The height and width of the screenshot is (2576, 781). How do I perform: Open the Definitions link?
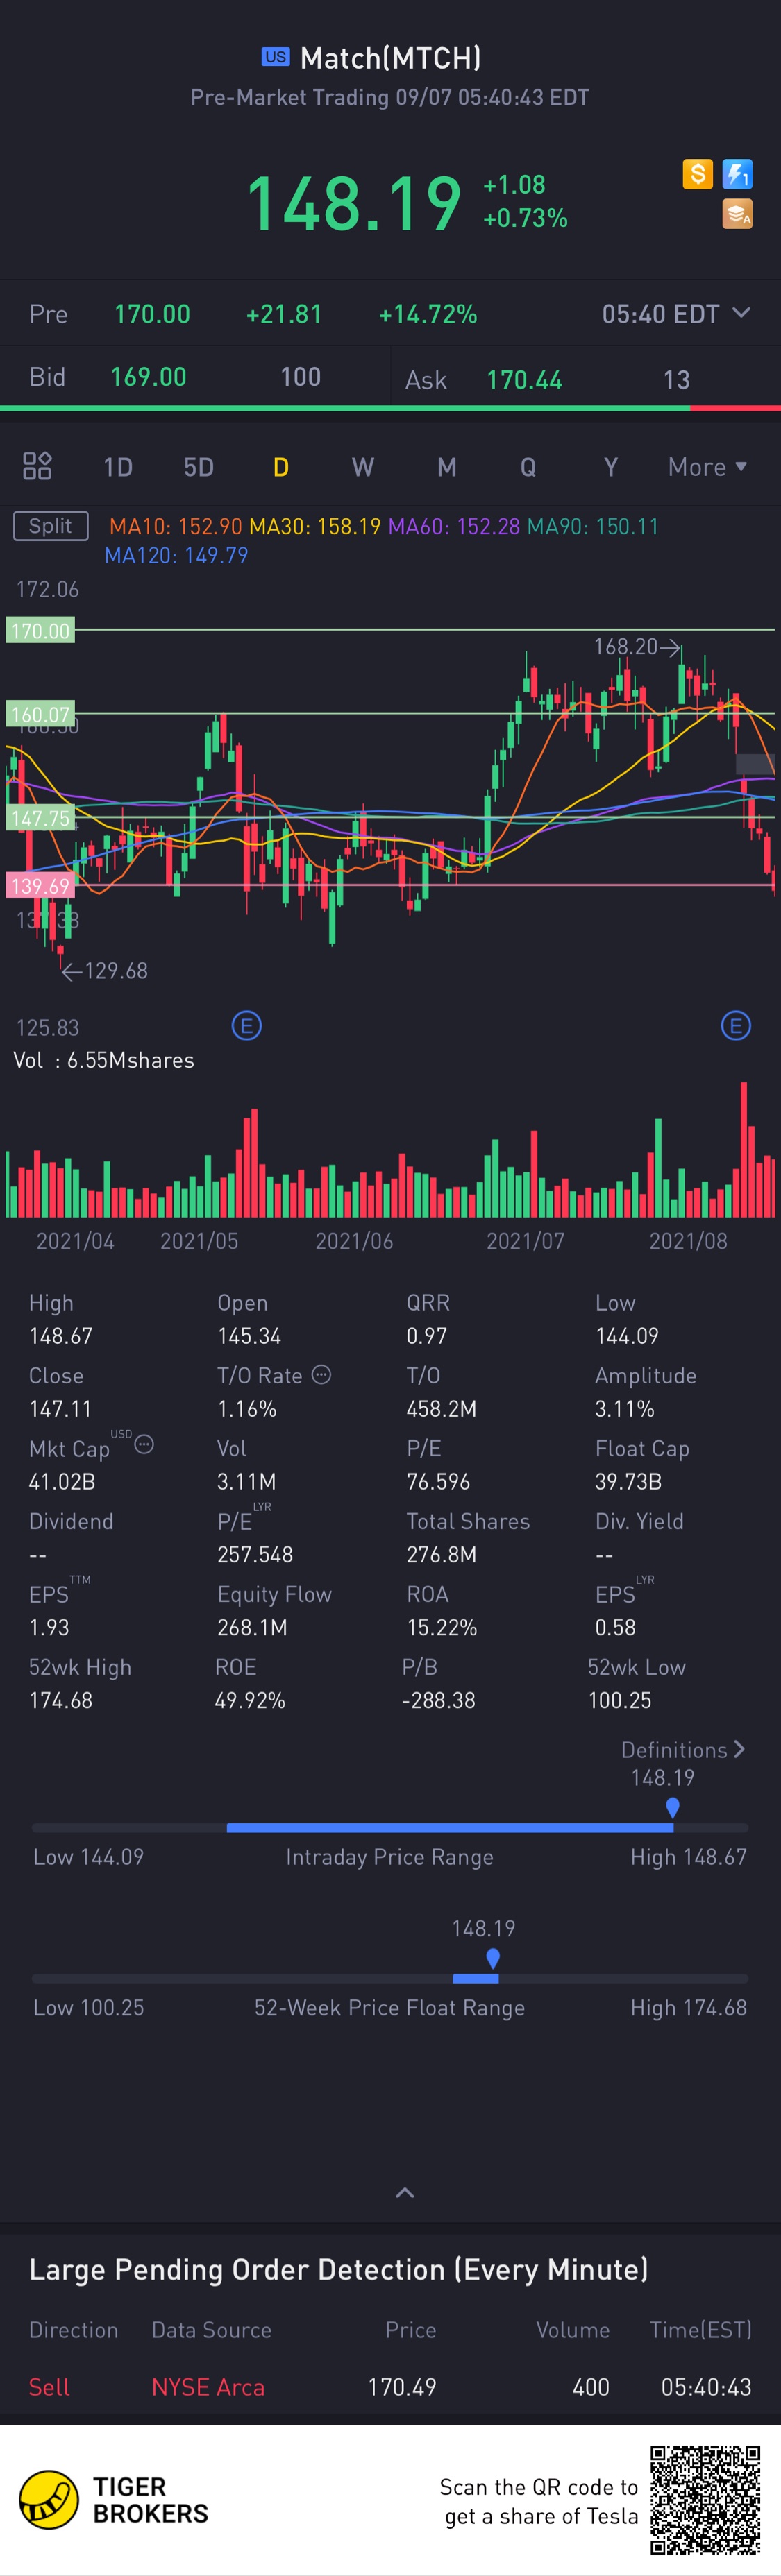[683, 1750]
